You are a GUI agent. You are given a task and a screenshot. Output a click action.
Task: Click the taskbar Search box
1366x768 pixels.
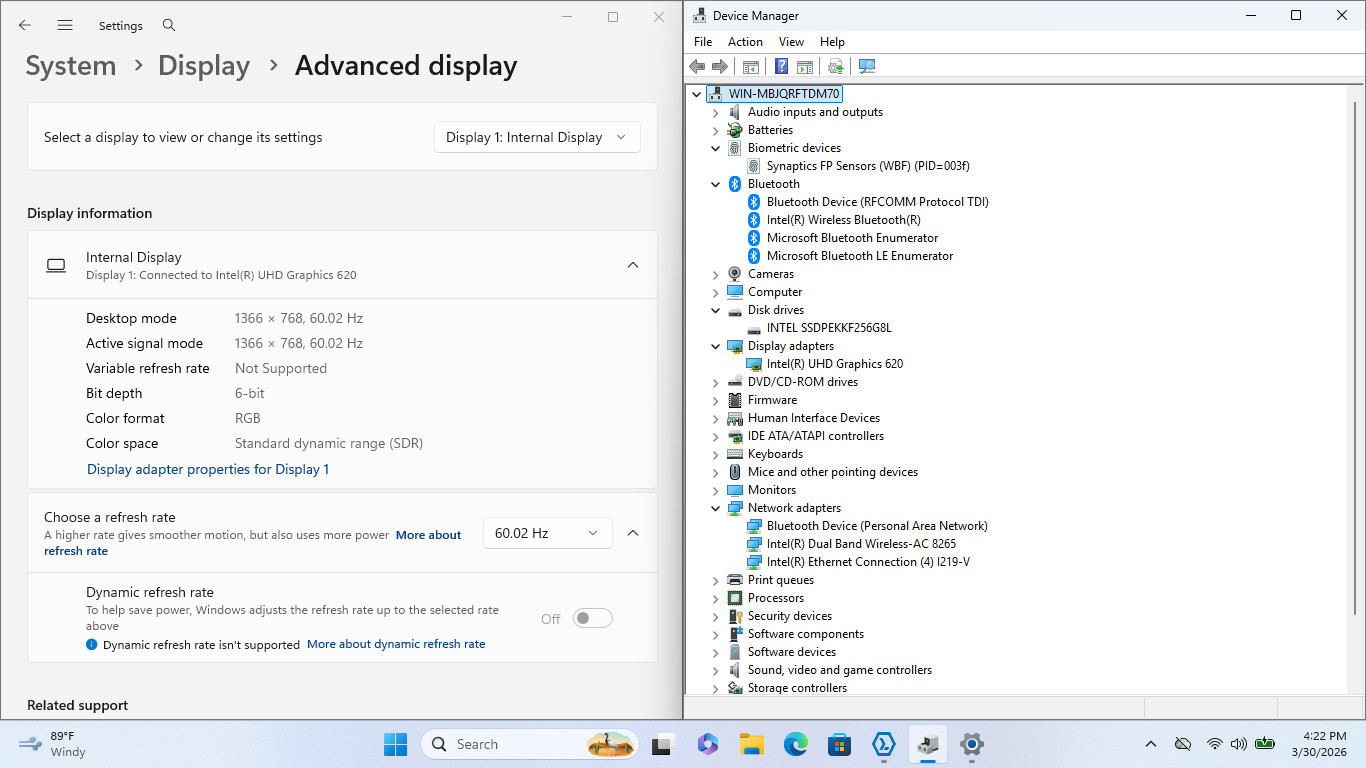(532, 744)
